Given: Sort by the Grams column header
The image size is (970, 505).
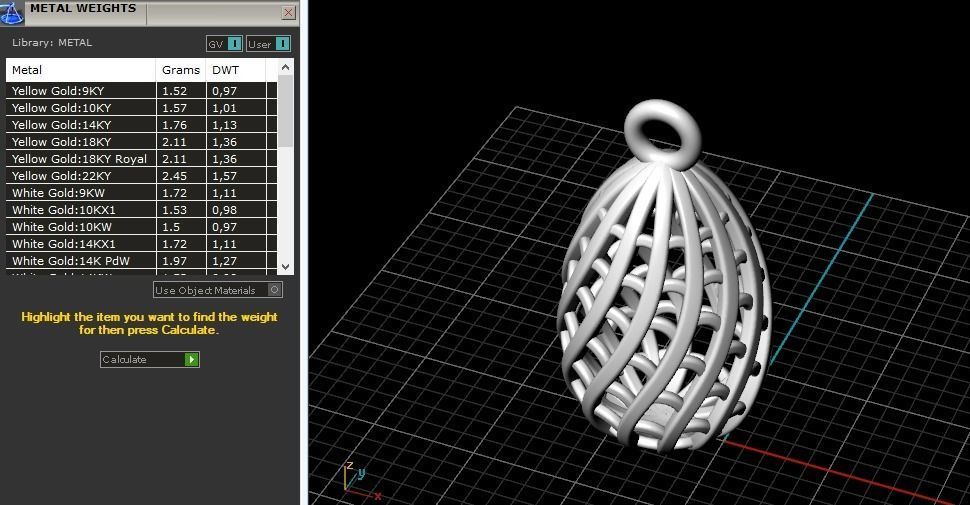Looking at the screenshot, I should (x=181, y=70).
